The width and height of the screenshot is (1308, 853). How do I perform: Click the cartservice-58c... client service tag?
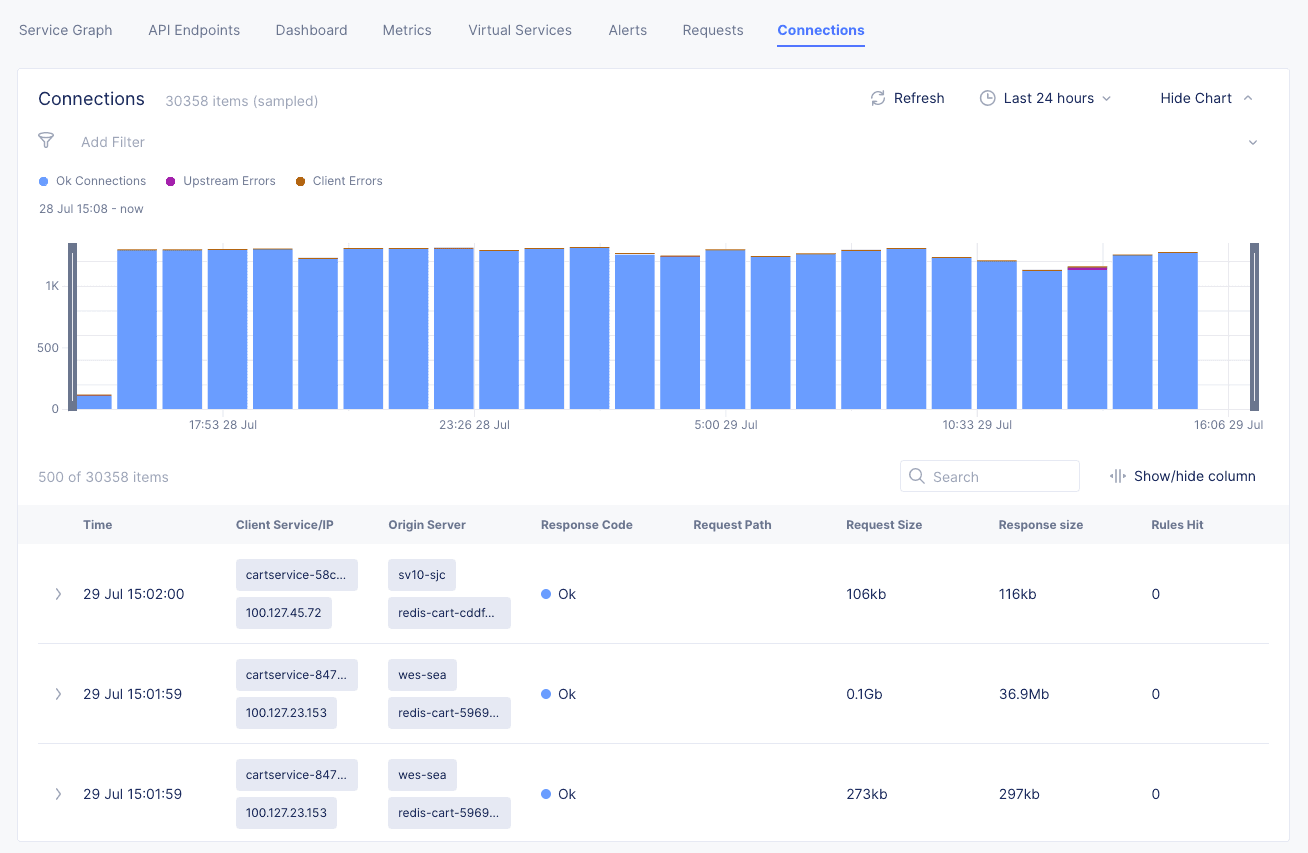tap(296, 575)
